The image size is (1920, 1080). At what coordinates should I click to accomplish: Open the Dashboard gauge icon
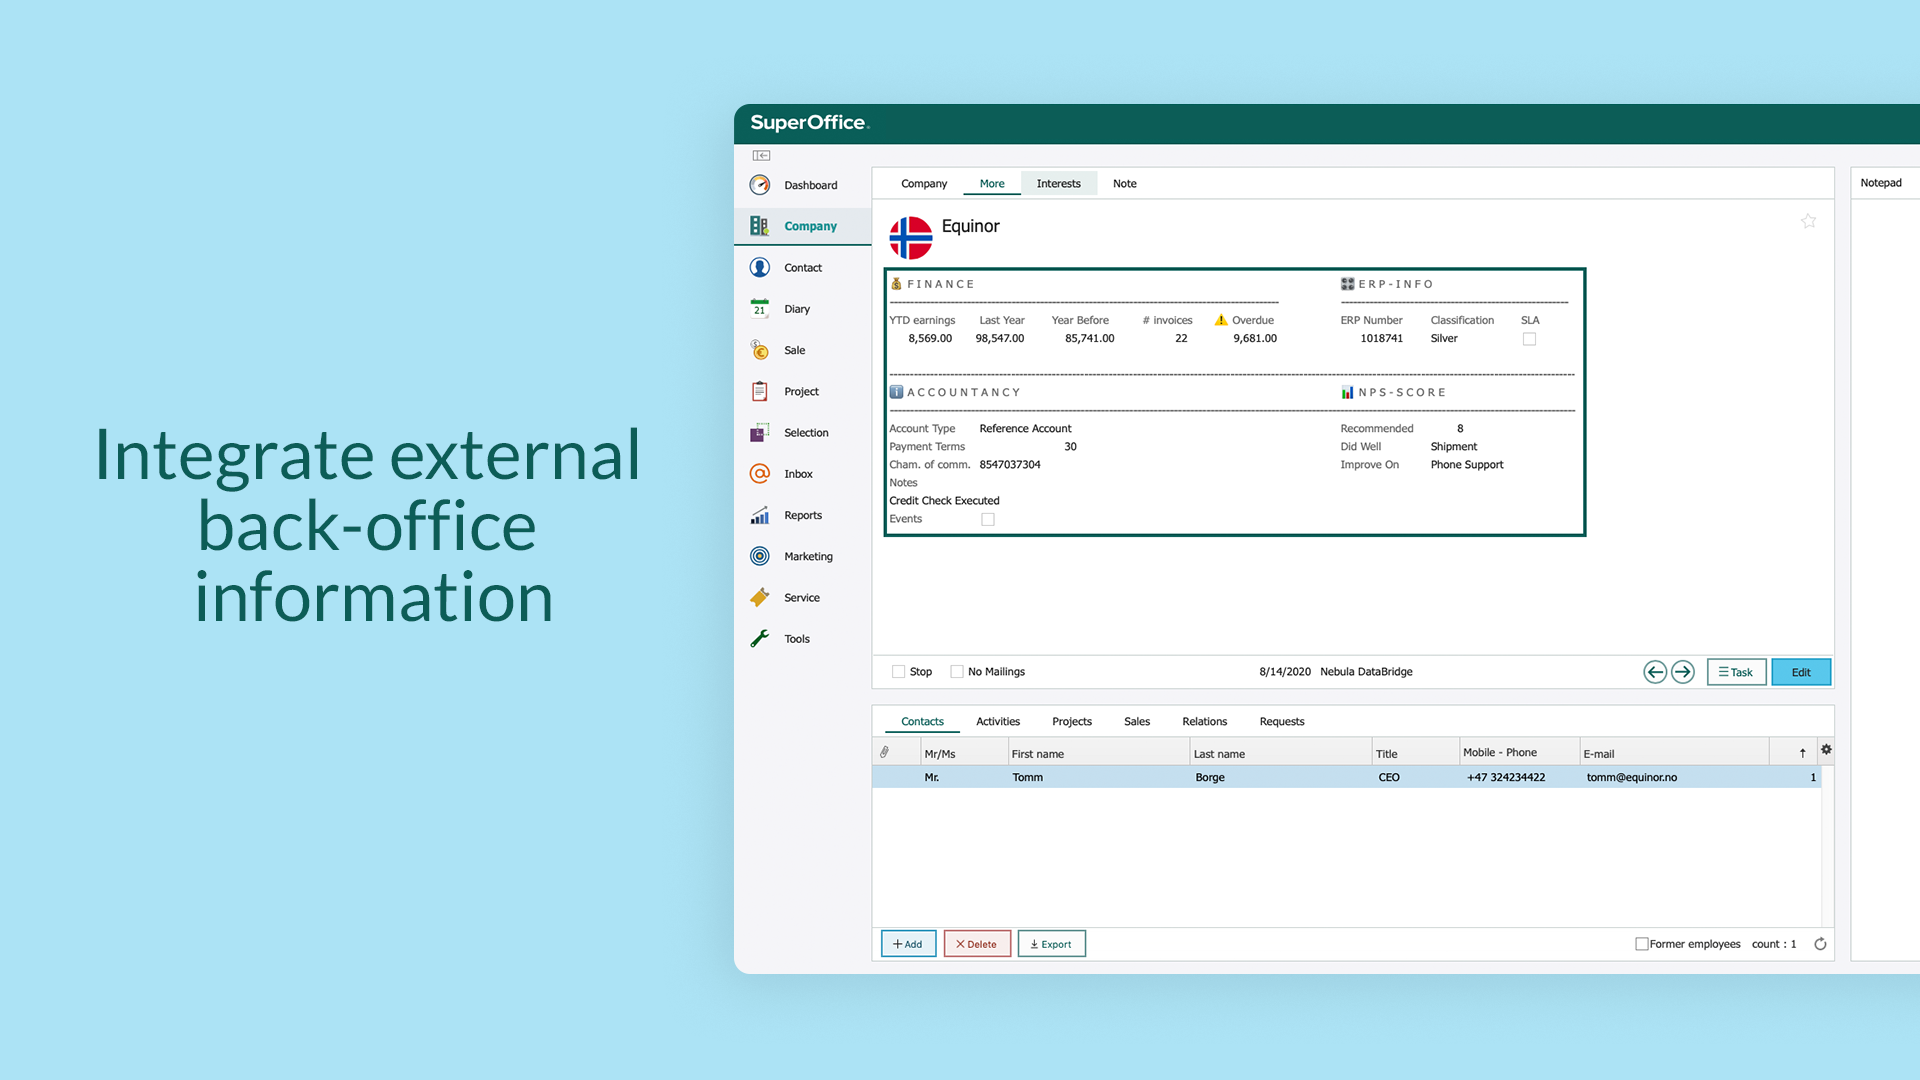click(x=760, y=185)
